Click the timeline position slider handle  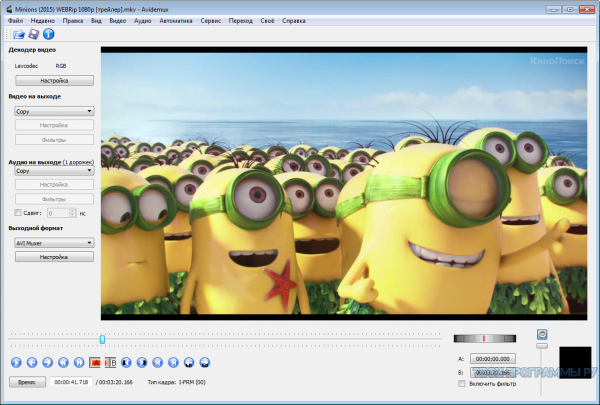(x=102, y=339)
